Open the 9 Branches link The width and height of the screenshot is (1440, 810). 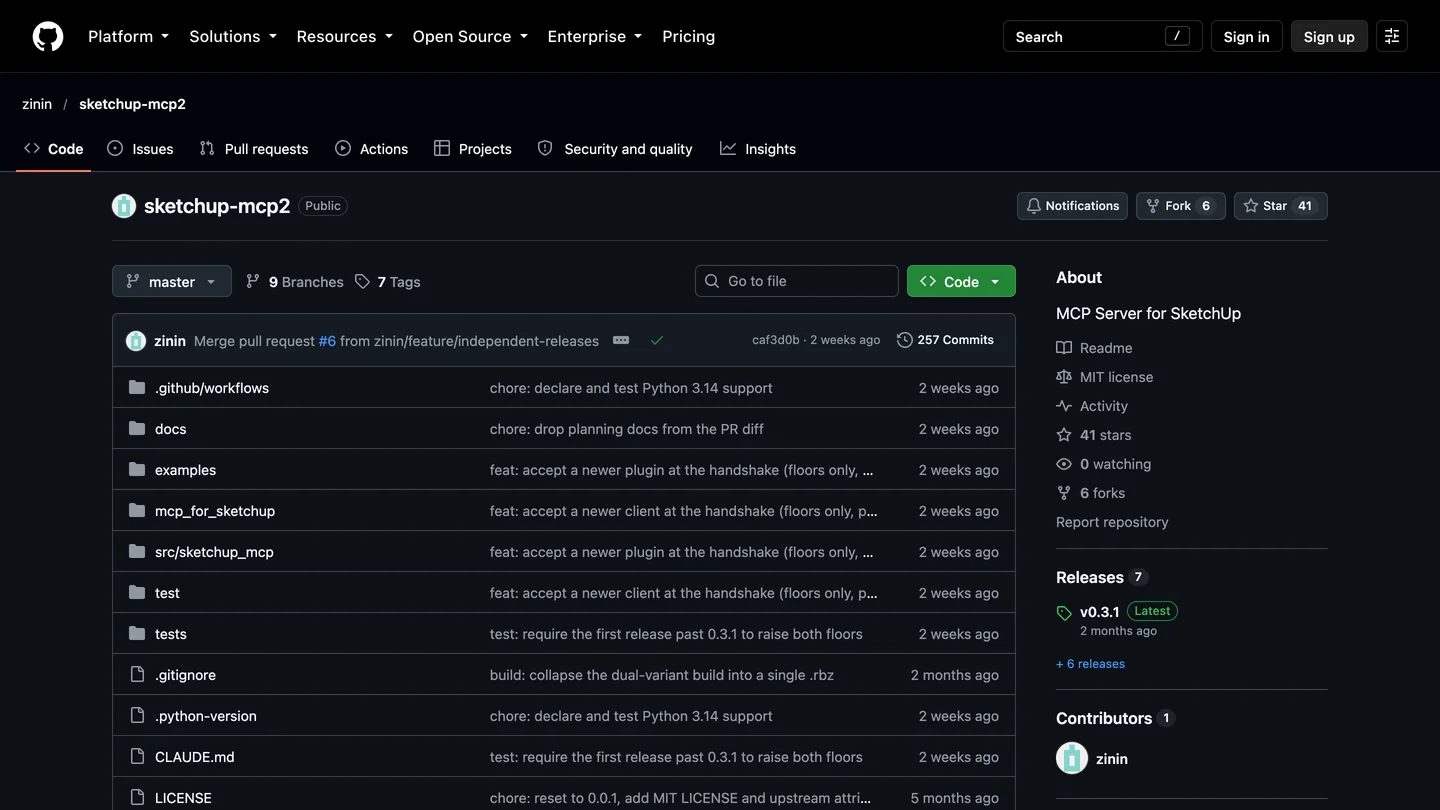click(294, 282)
